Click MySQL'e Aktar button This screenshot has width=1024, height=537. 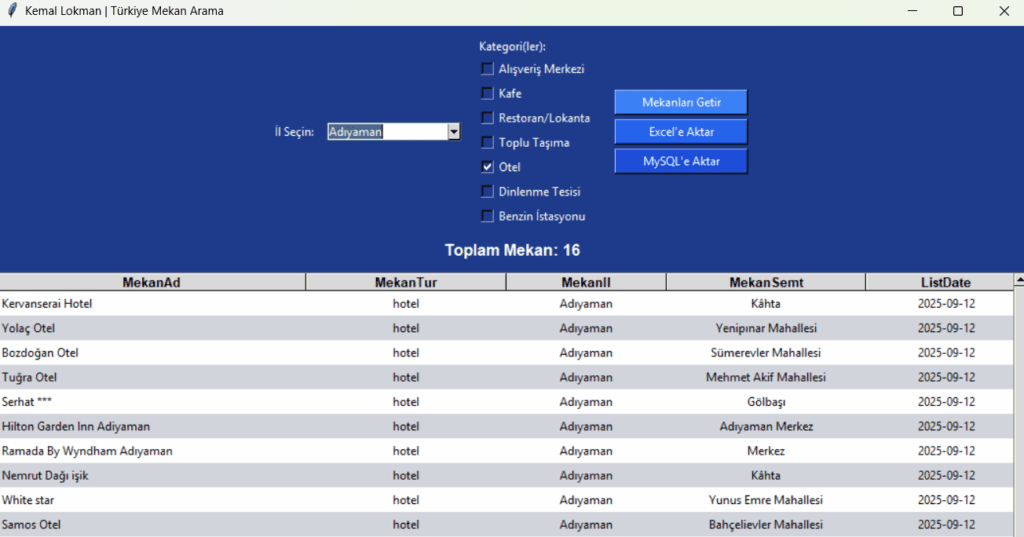(680, 161)
